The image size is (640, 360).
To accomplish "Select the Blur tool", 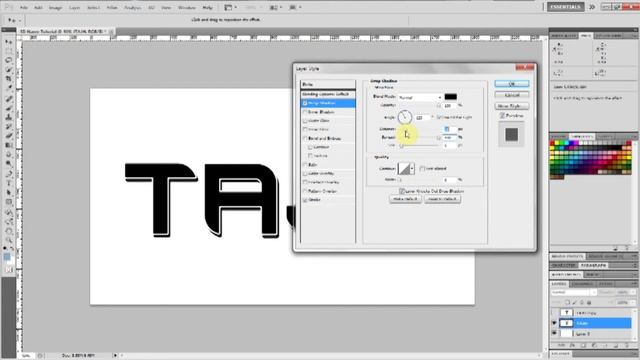I will [8, 154].
